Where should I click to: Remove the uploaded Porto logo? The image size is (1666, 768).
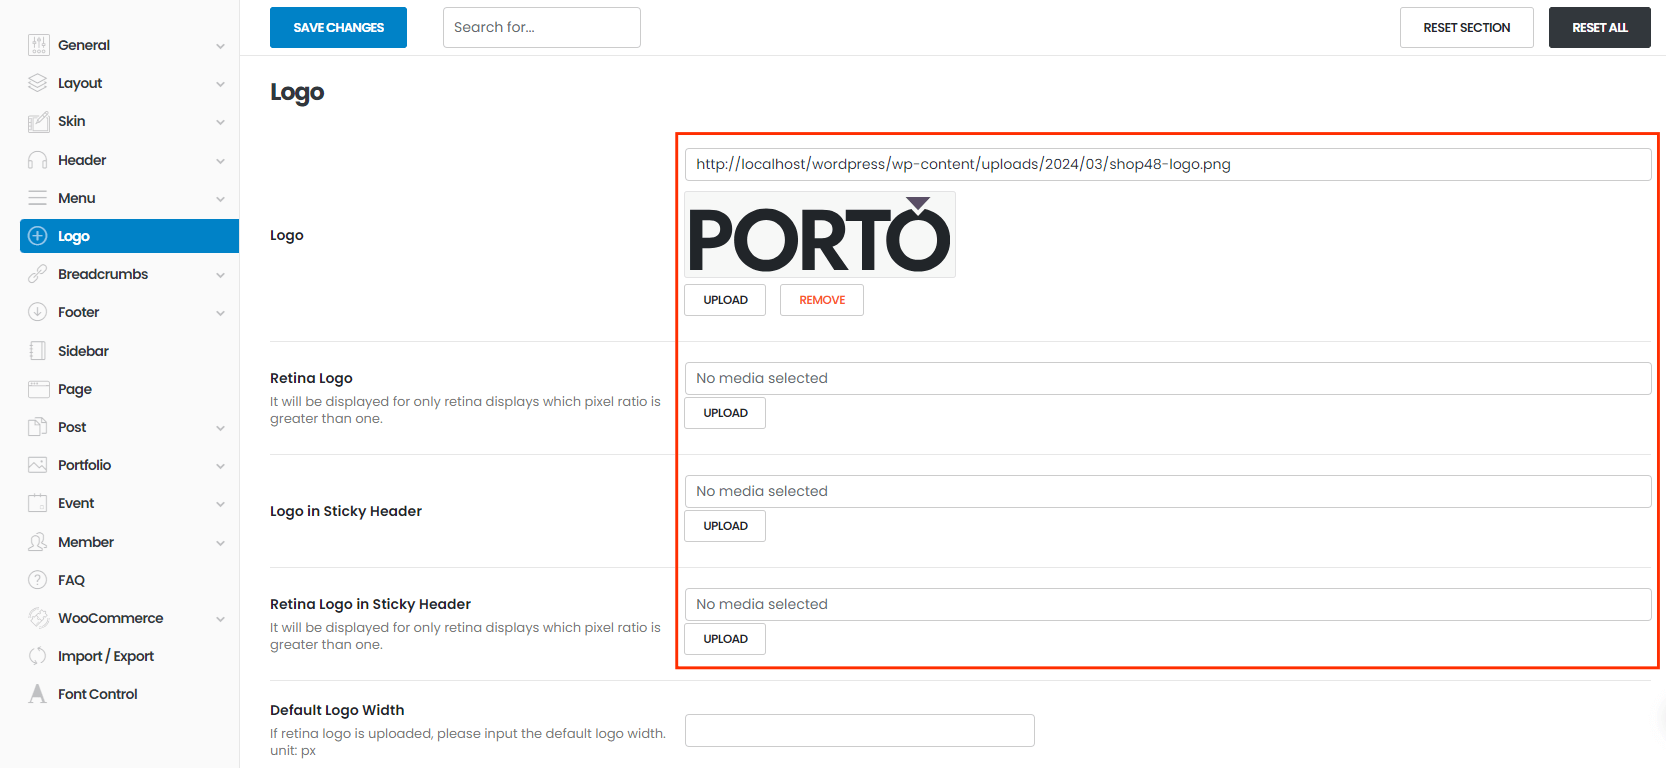tap(821, 300)
